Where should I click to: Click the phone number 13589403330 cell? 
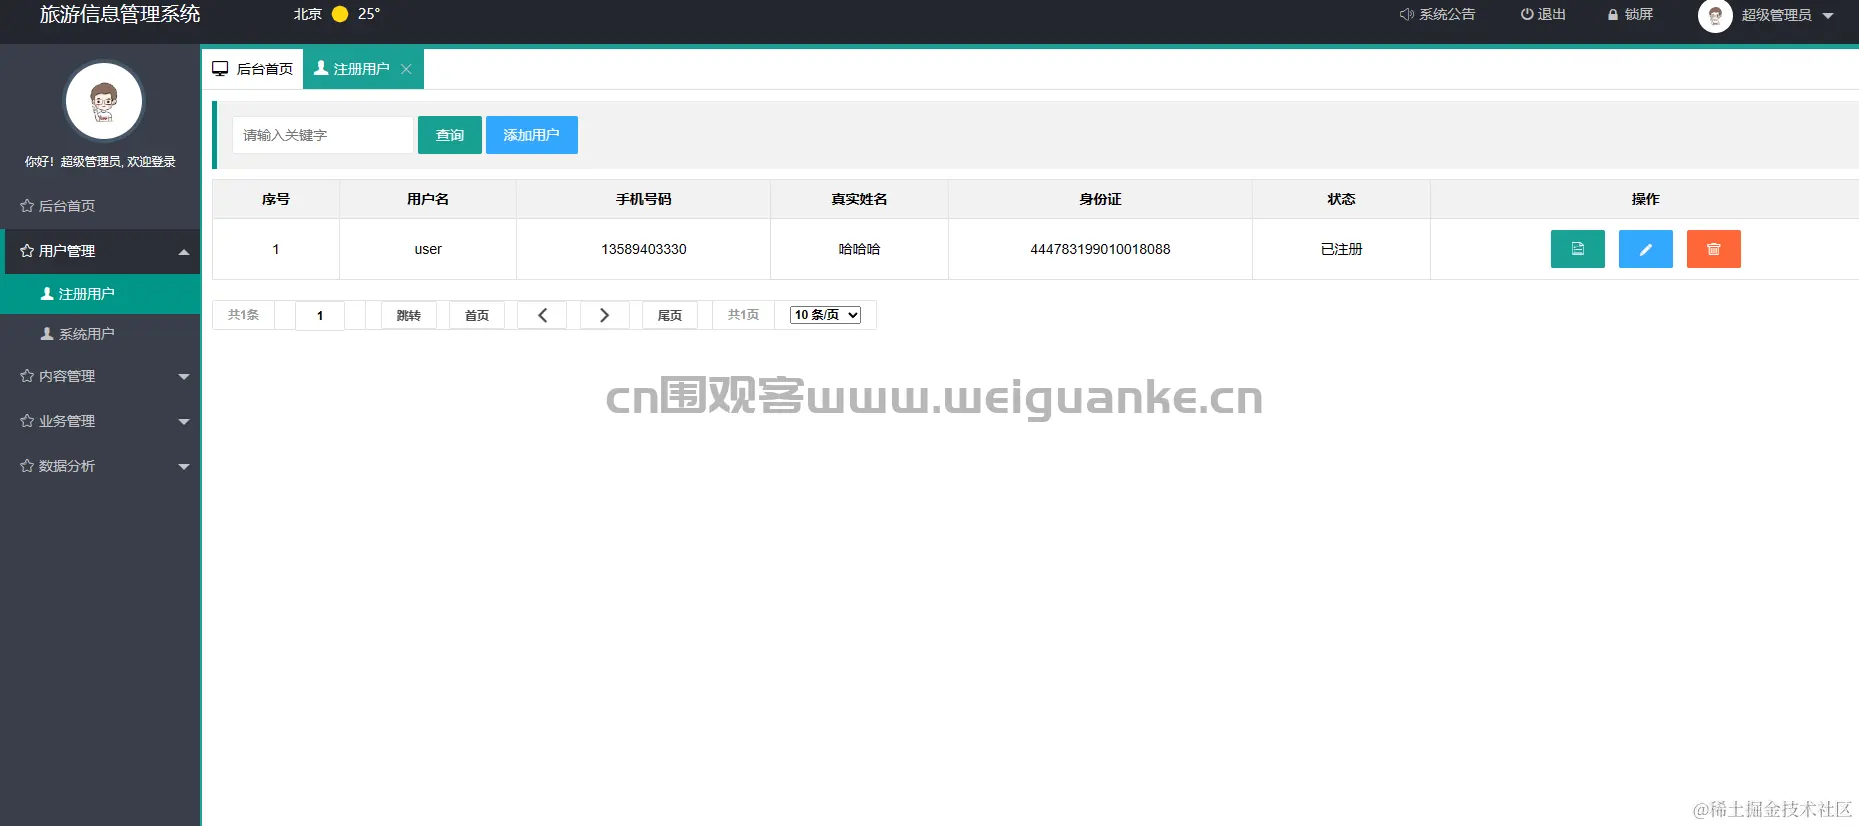pyautogui.click(x=644, y=249)
